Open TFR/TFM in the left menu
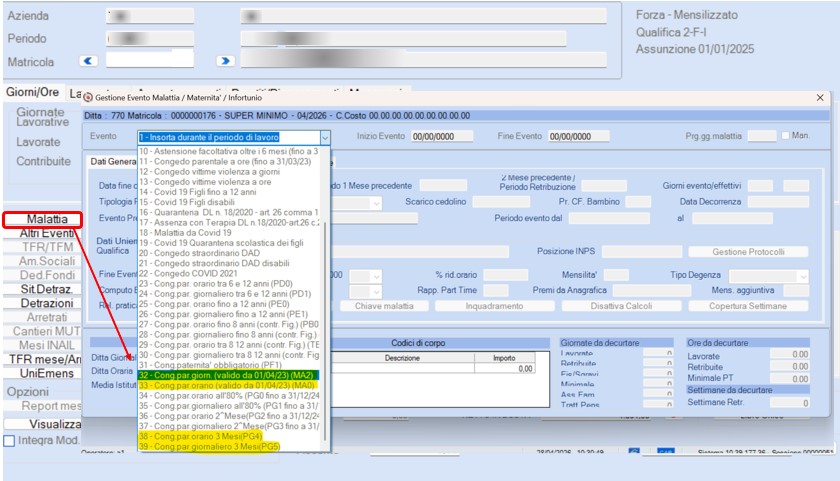The image size is (840, 481). click(x=47, y=247)
